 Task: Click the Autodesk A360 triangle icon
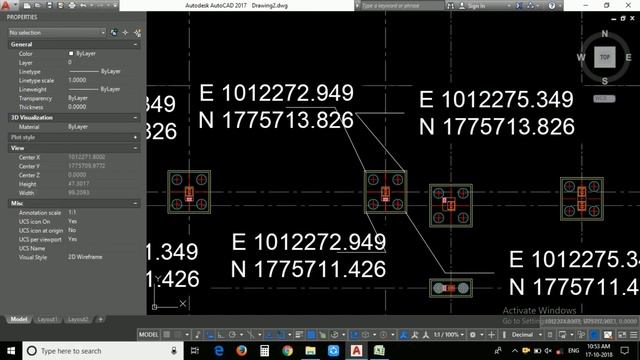531,6
